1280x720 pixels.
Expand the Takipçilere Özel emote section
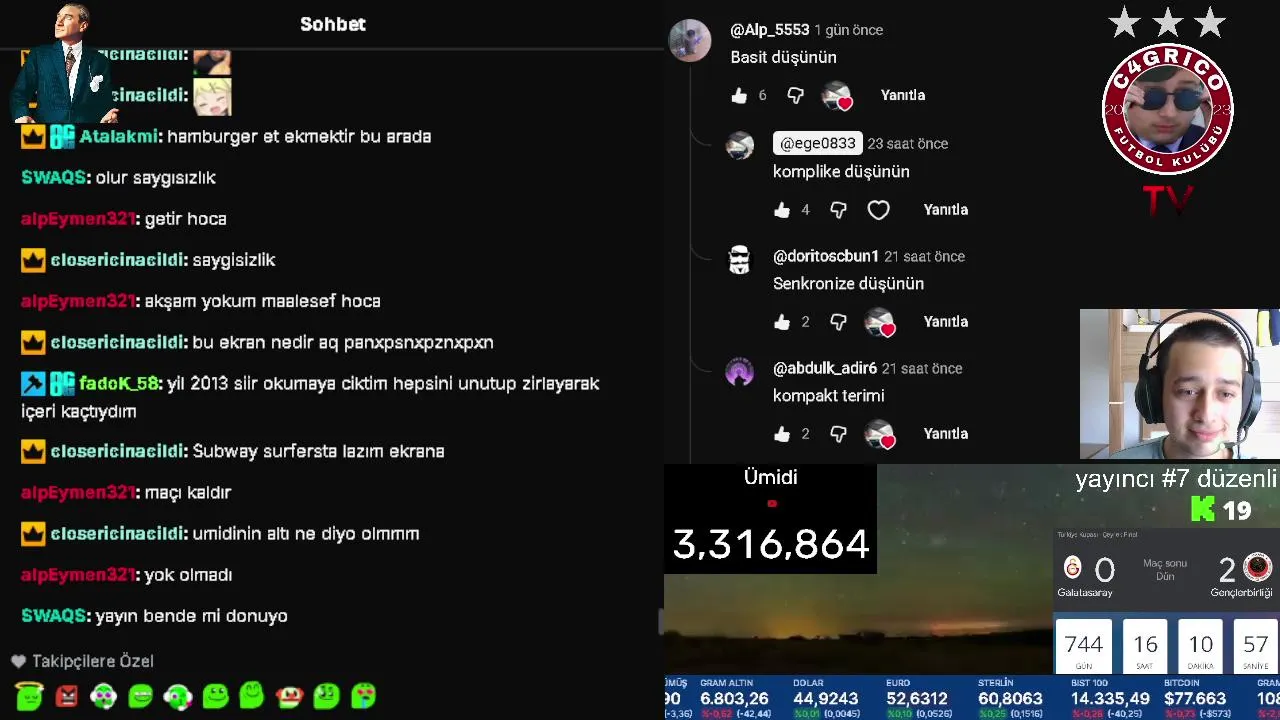[82, 661]
